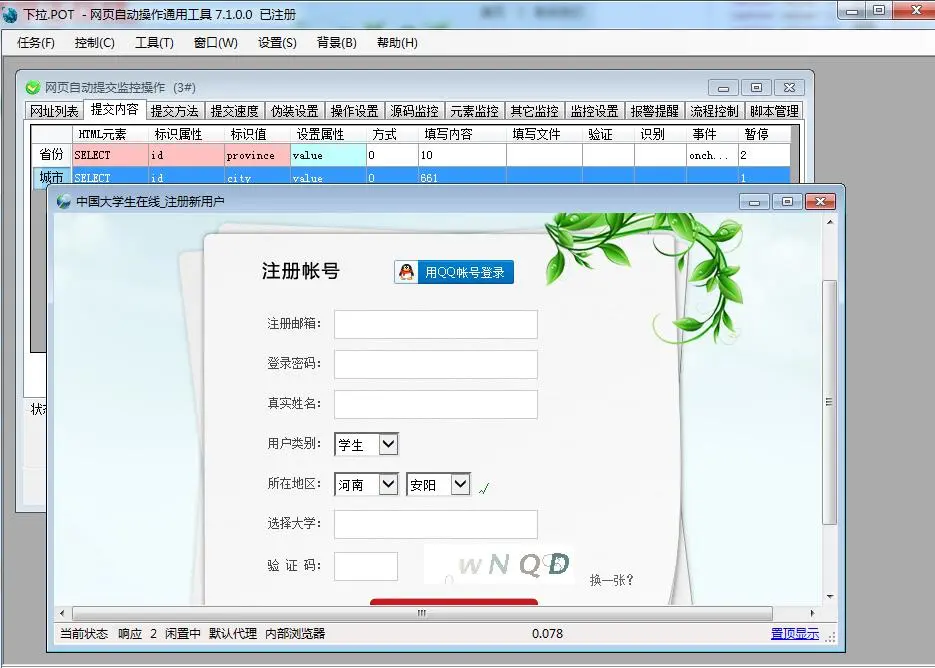This screenshot has height=668, width=935.
Task: Open the 操作设置 tab
Action: (354, 111)
